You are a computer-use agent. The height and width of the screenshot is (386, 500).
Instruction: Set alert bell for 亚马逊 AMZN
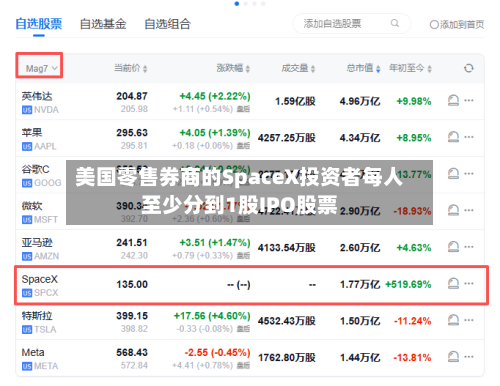(453, 247)
